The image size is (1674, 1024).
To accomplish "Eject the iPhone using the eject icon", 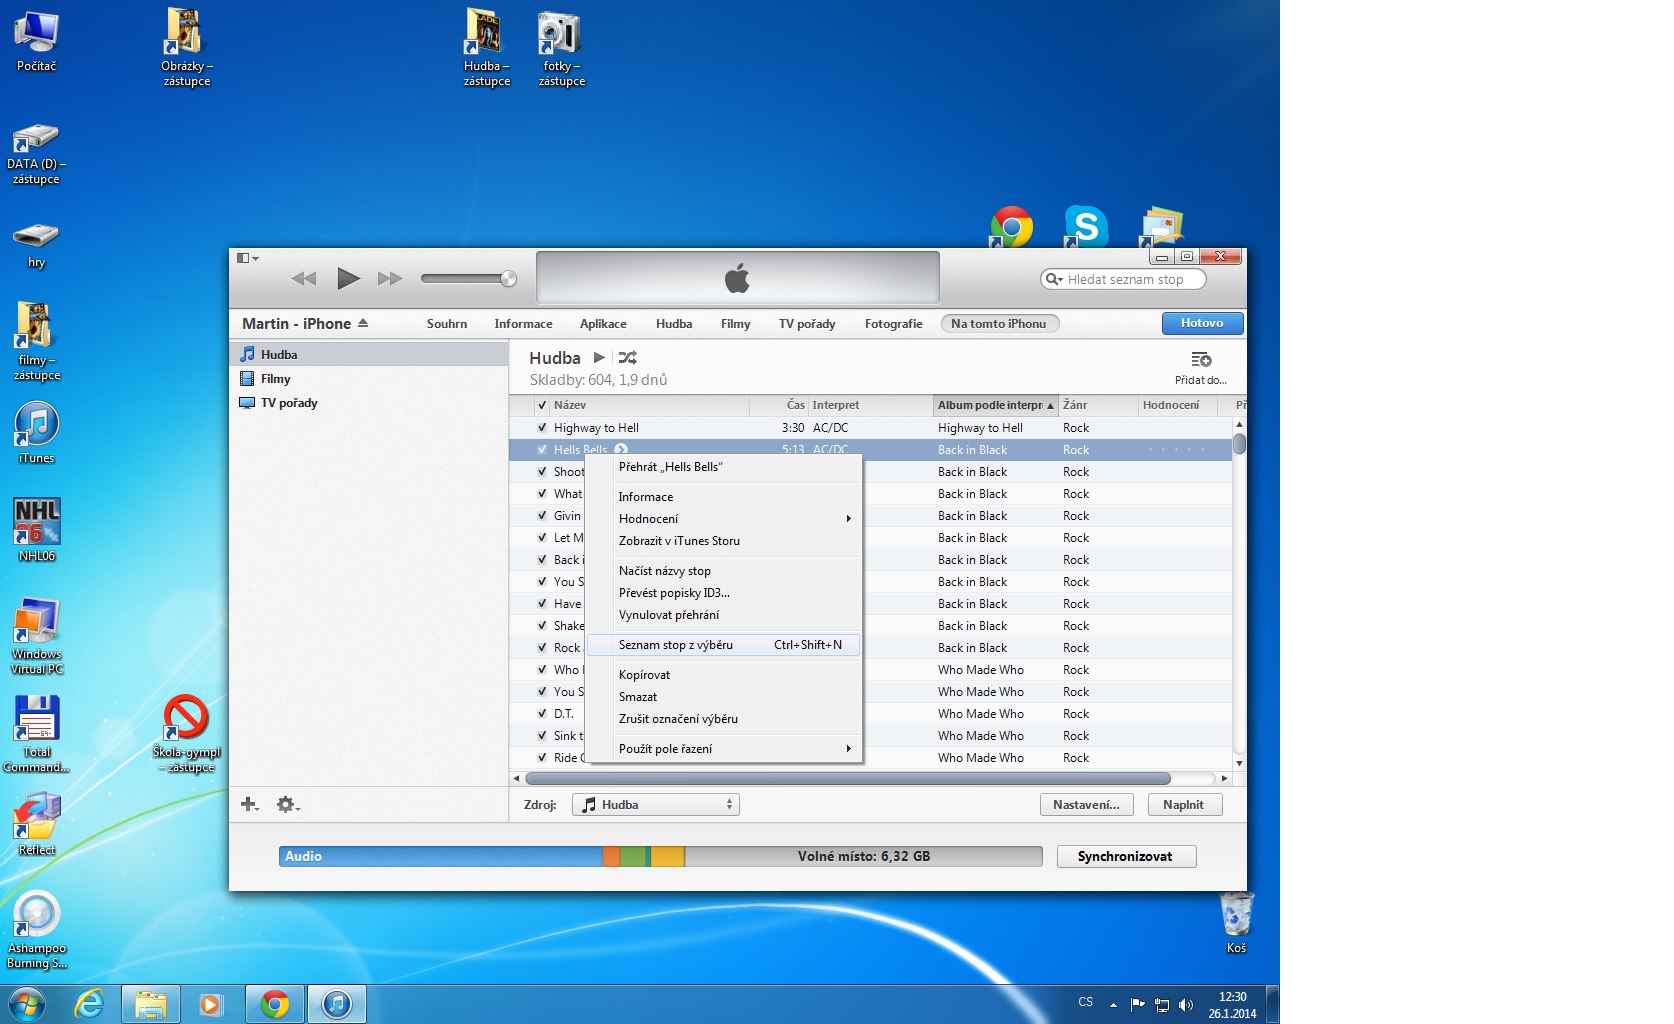I will (363, 324).
